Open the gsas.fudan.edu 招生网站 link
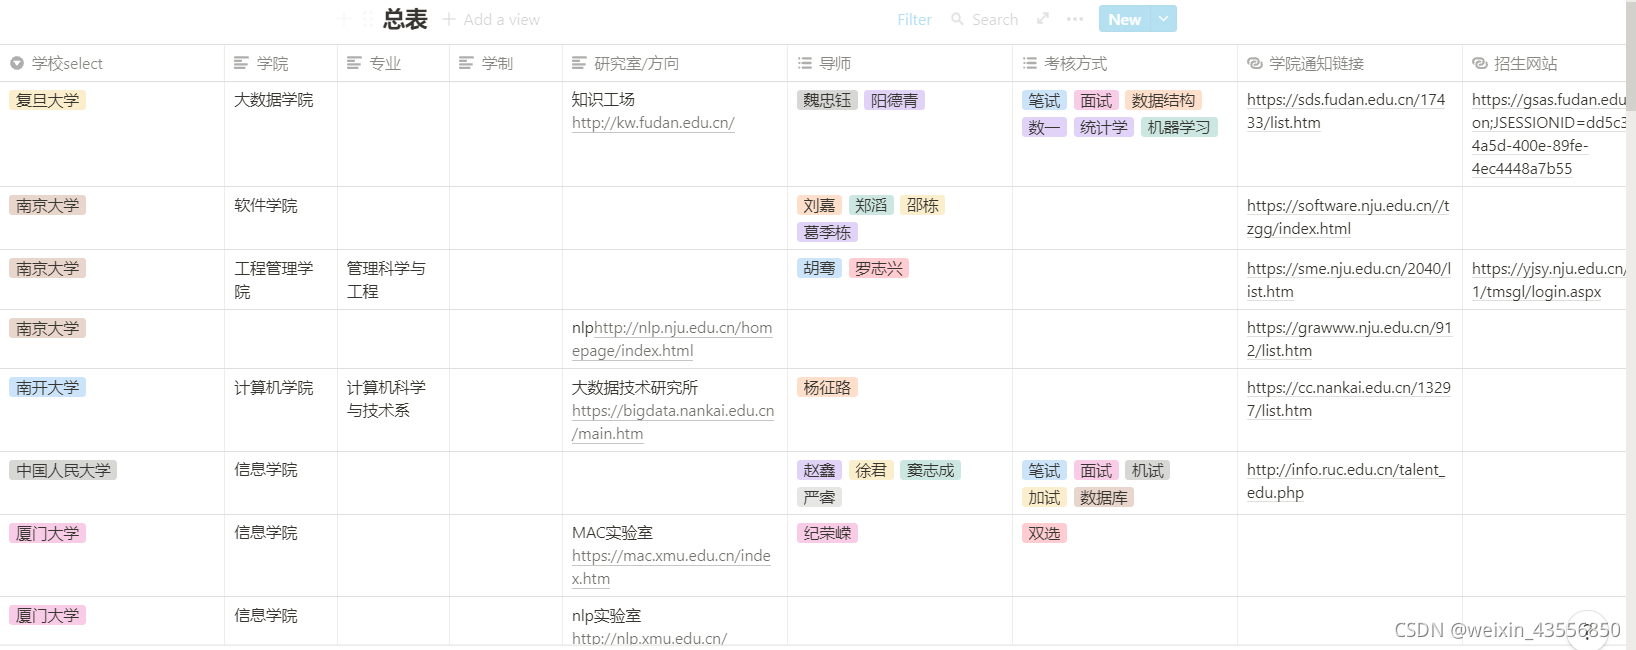 (1548, 134)
